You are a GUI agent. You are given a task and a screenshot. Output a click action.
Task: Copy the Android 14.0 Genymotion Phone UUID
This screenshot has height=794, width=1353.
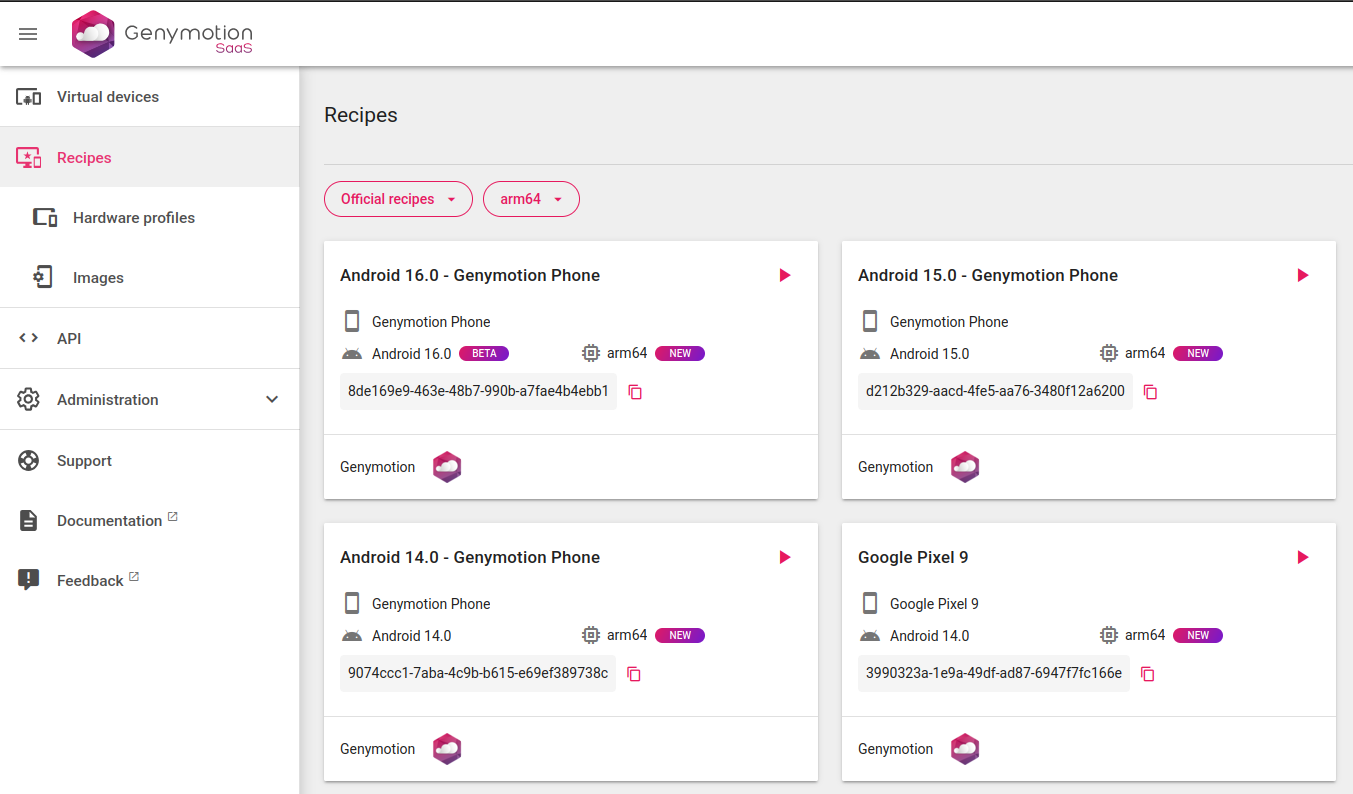pos(634,674)
